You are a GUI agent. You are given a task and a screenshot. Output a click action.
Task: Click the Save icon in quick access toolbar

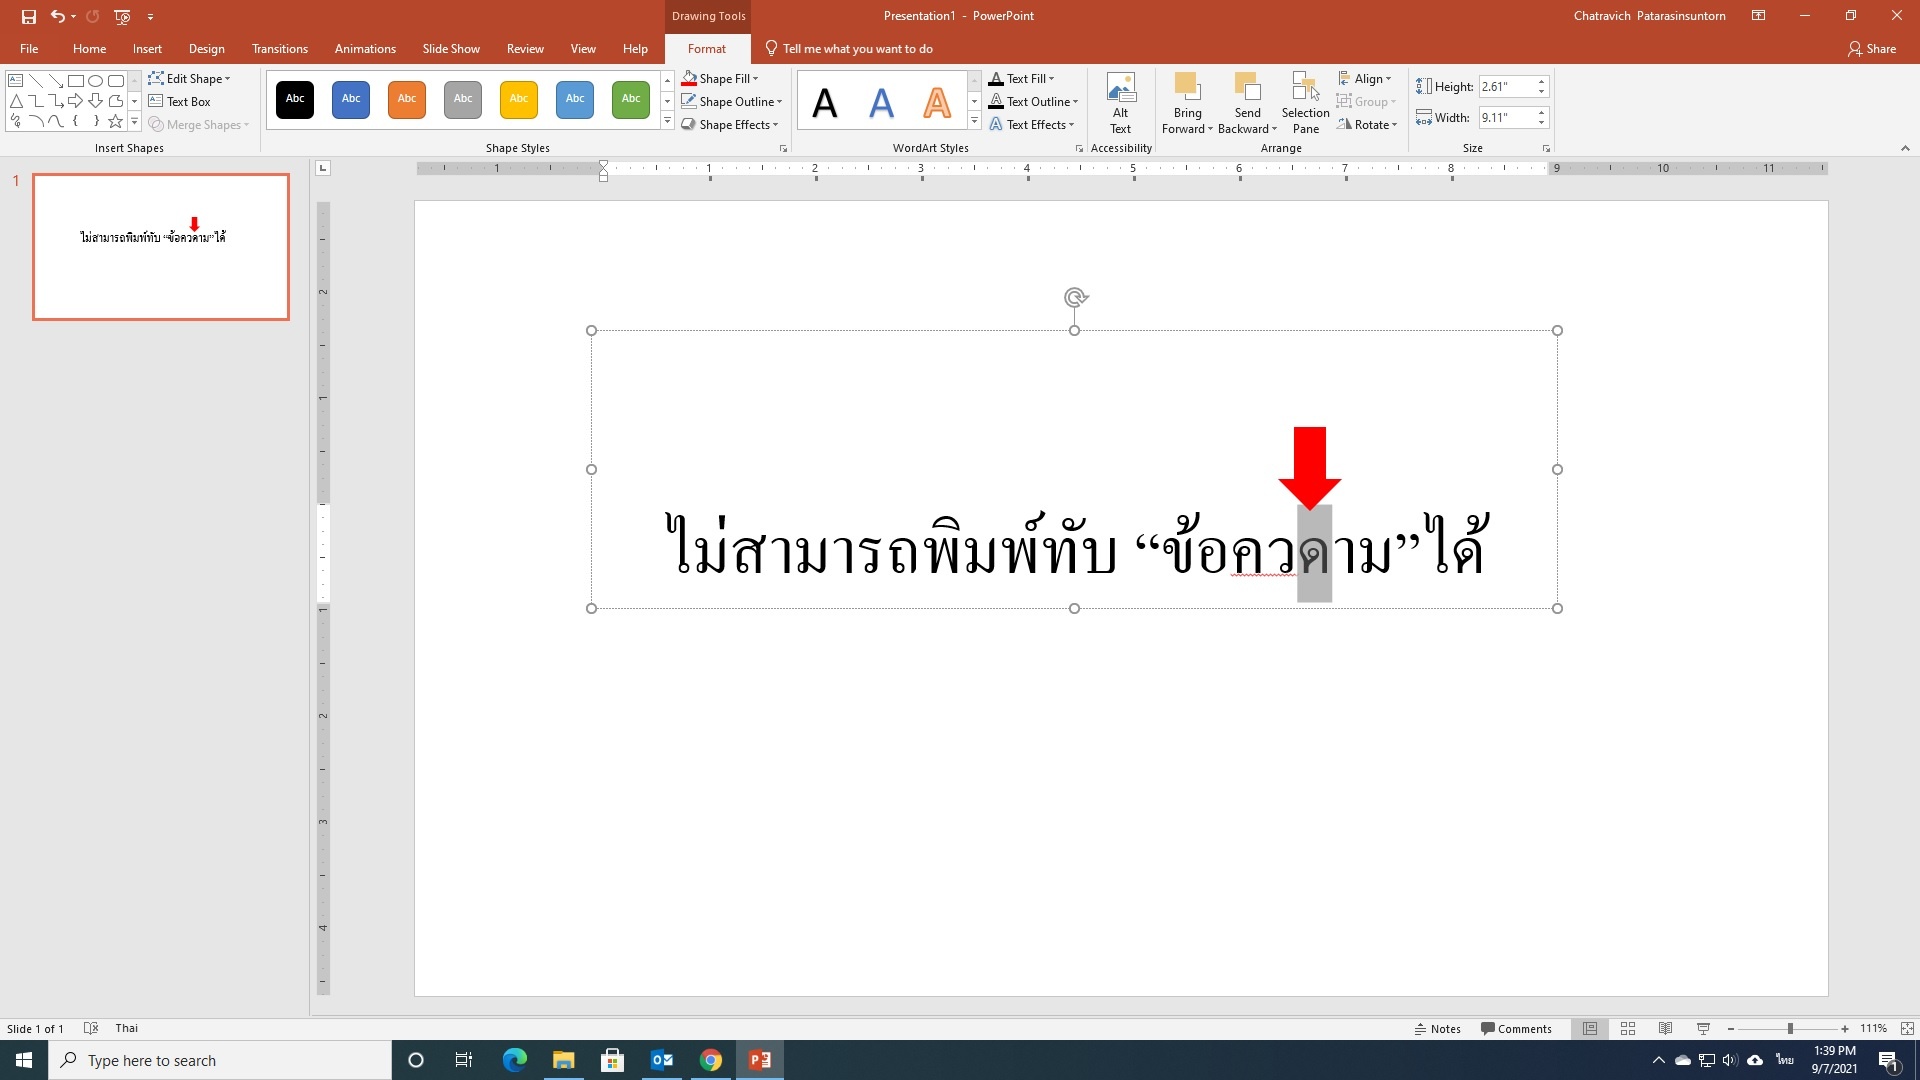tap(28, 16)
